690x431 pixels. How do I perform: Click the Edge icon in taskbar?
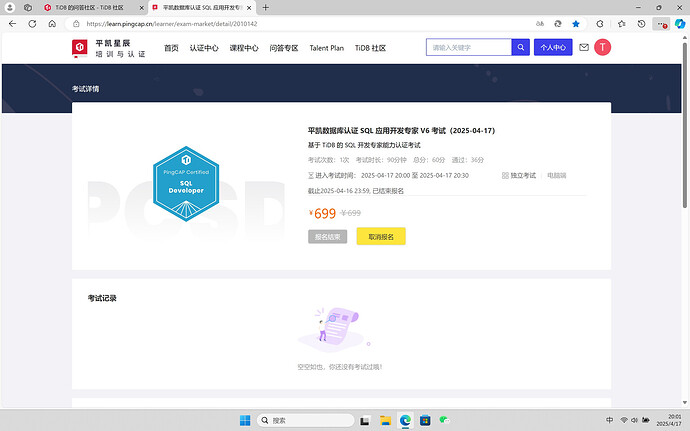[405, 420]
